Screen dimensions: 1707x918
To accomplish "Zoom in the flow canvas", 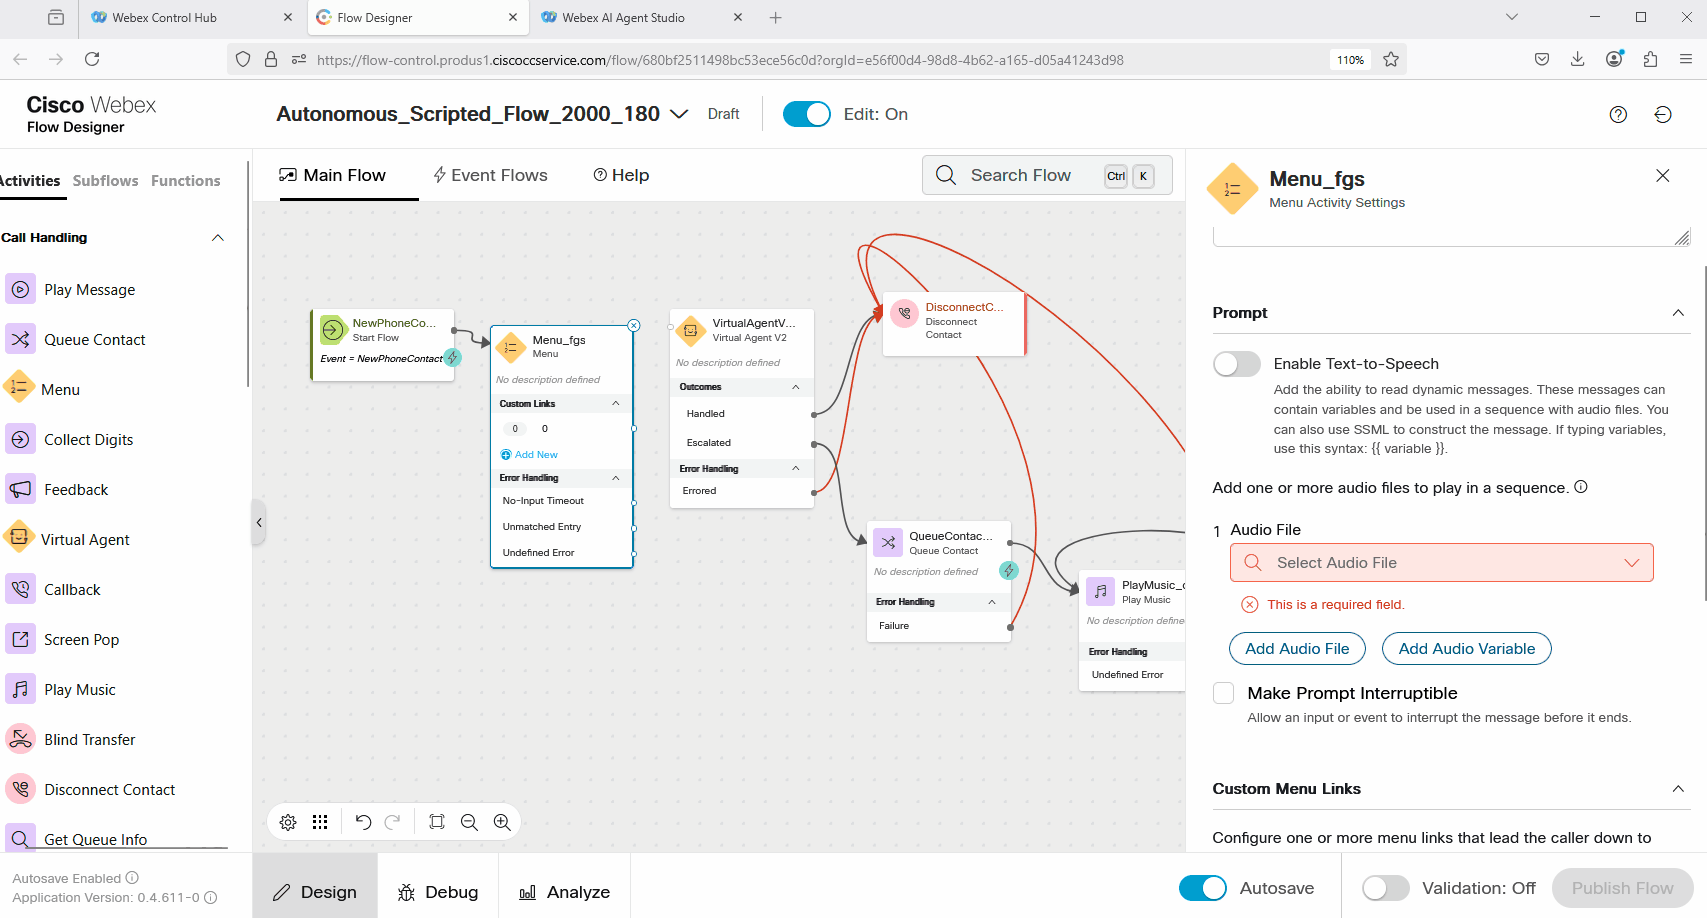I will pos(502,822).
